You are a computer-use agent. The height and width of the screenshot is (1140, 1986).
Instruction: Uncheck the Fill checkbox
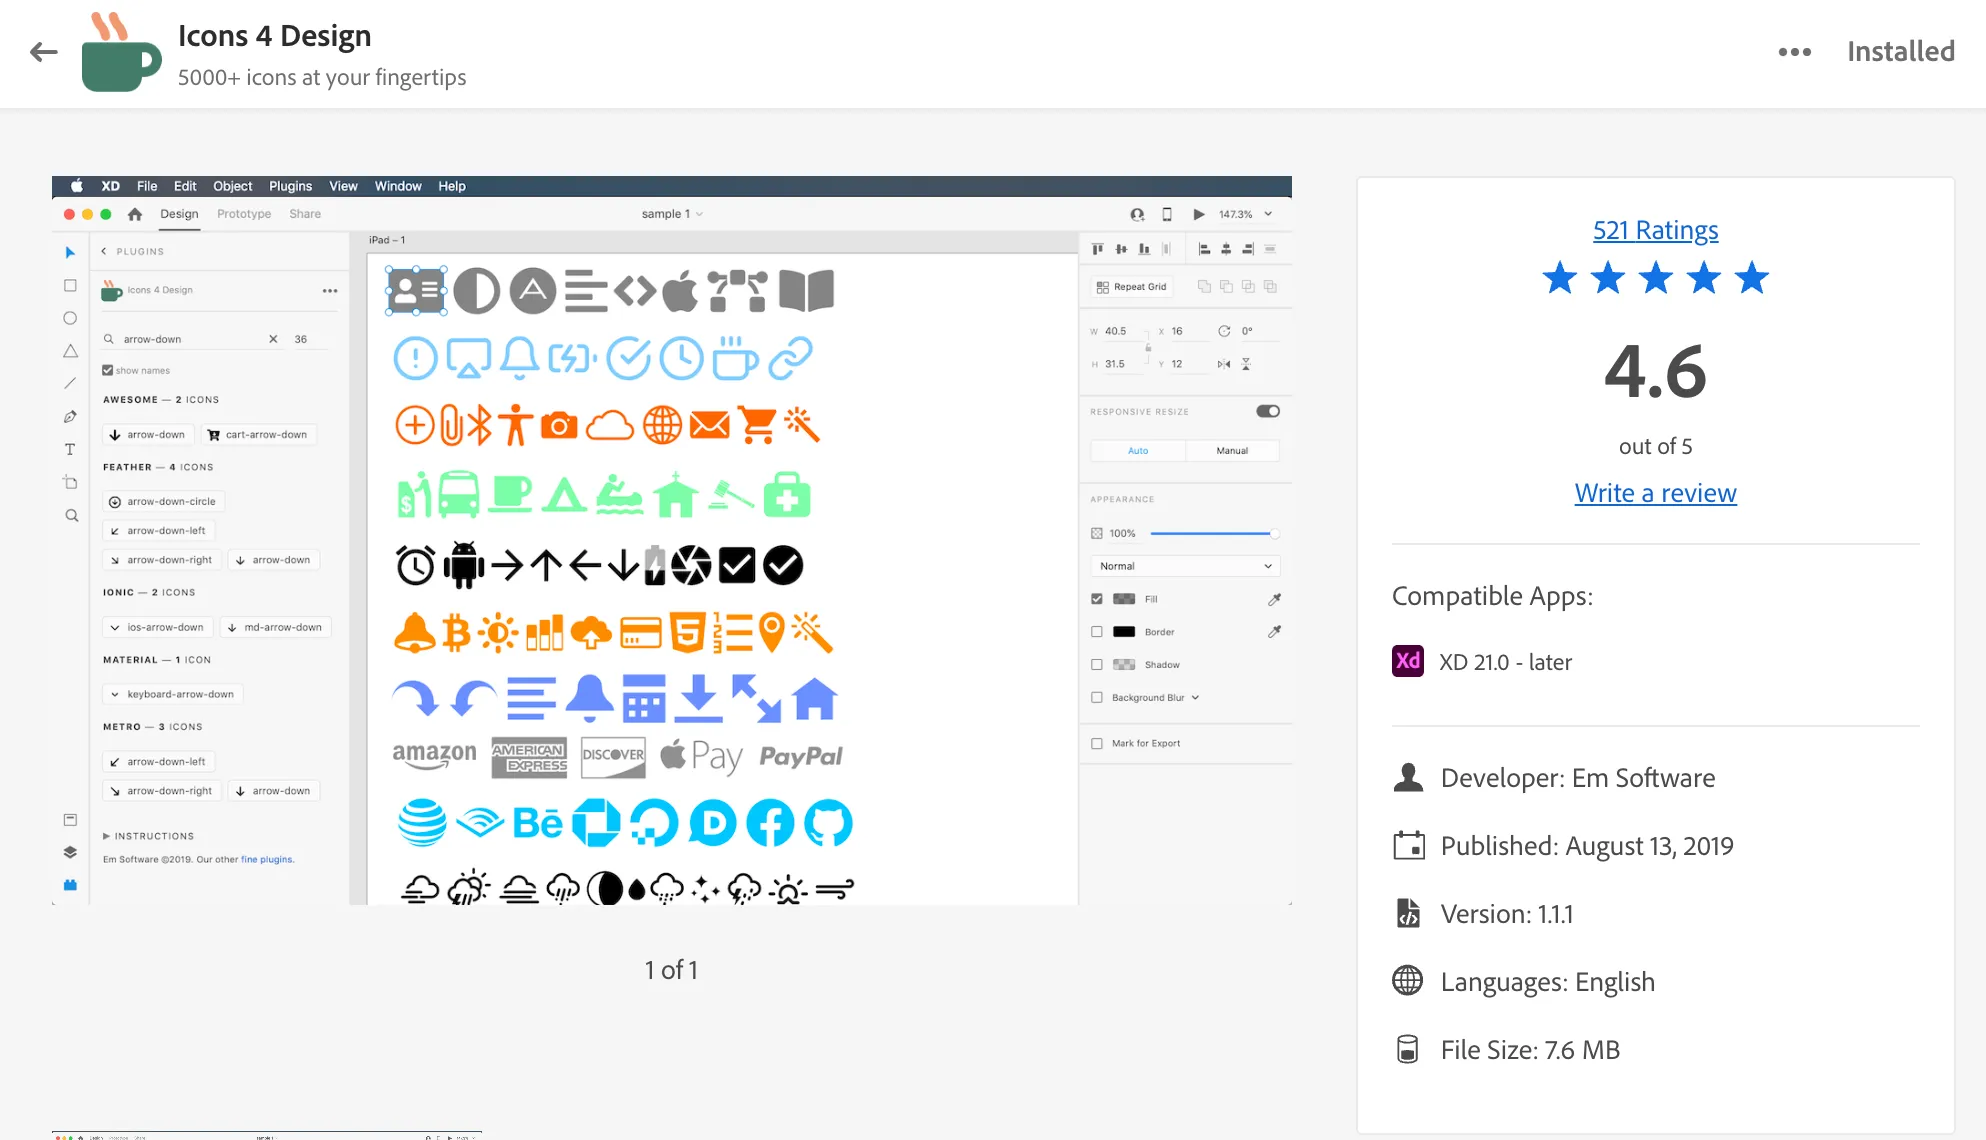(1097, 599)
